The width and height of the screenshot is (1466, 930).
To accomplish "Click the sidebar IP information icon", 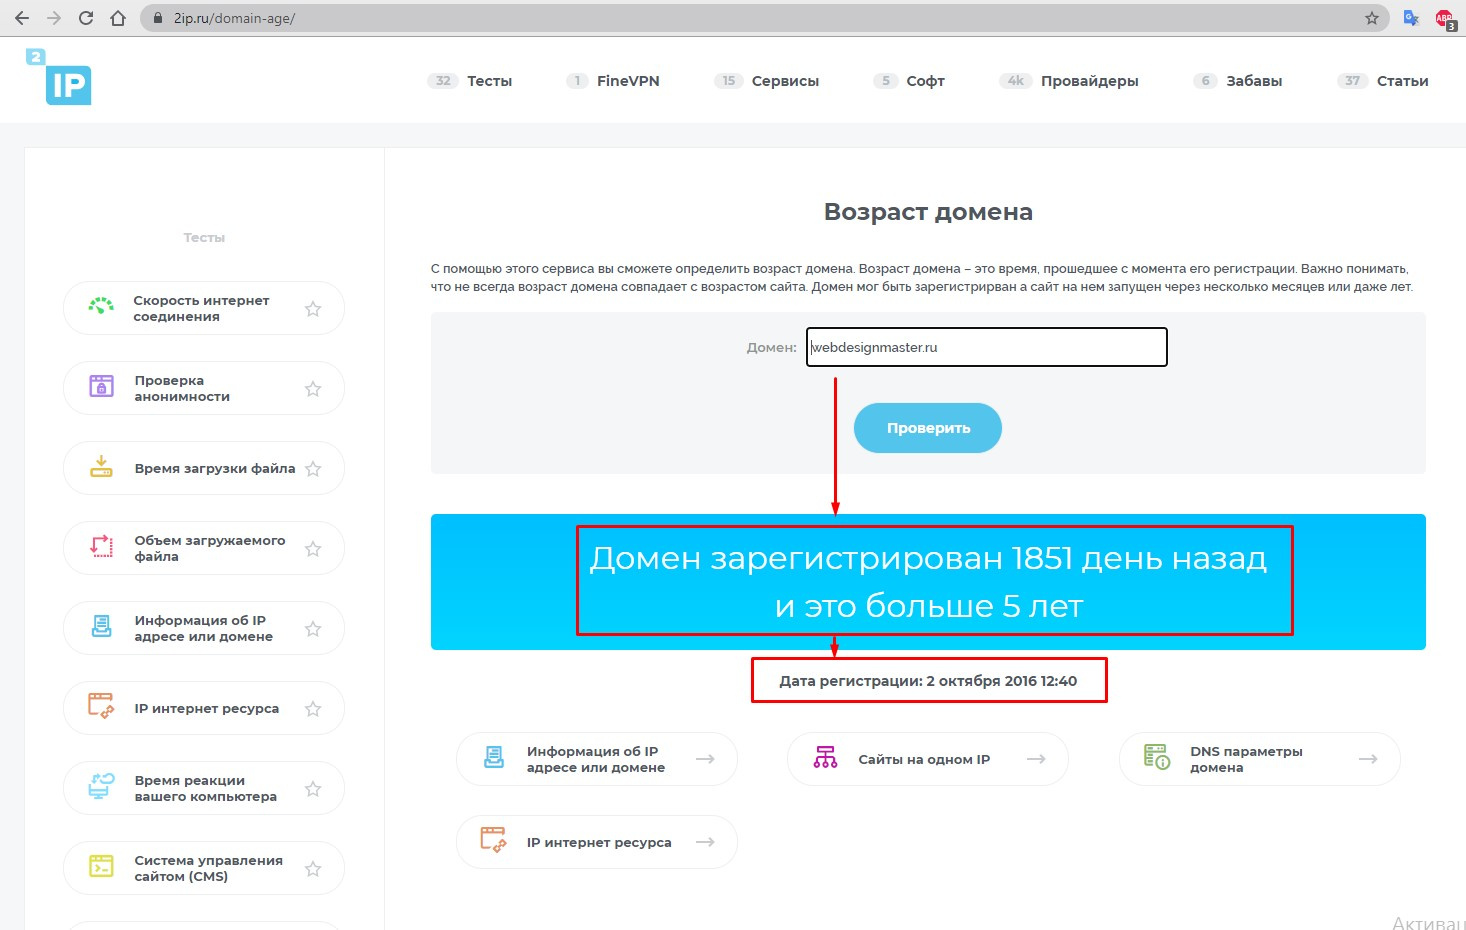I will (101, 627).
